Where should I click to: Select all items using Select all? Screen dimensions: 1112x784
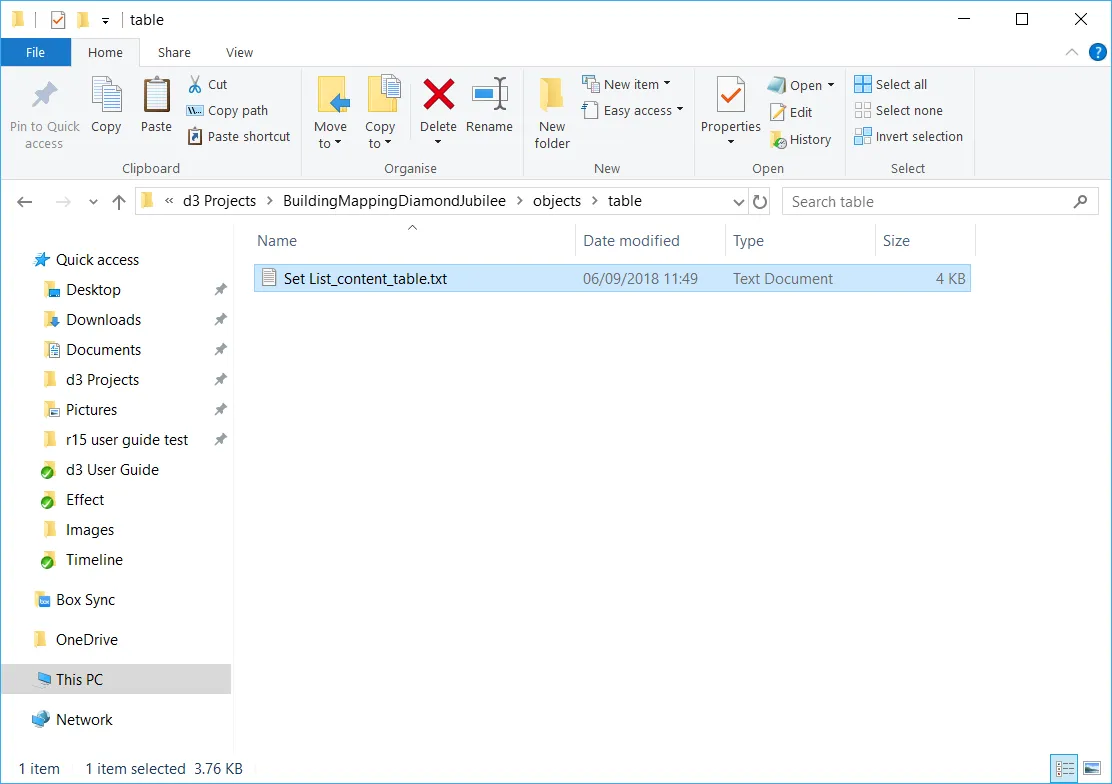[890, 84]
